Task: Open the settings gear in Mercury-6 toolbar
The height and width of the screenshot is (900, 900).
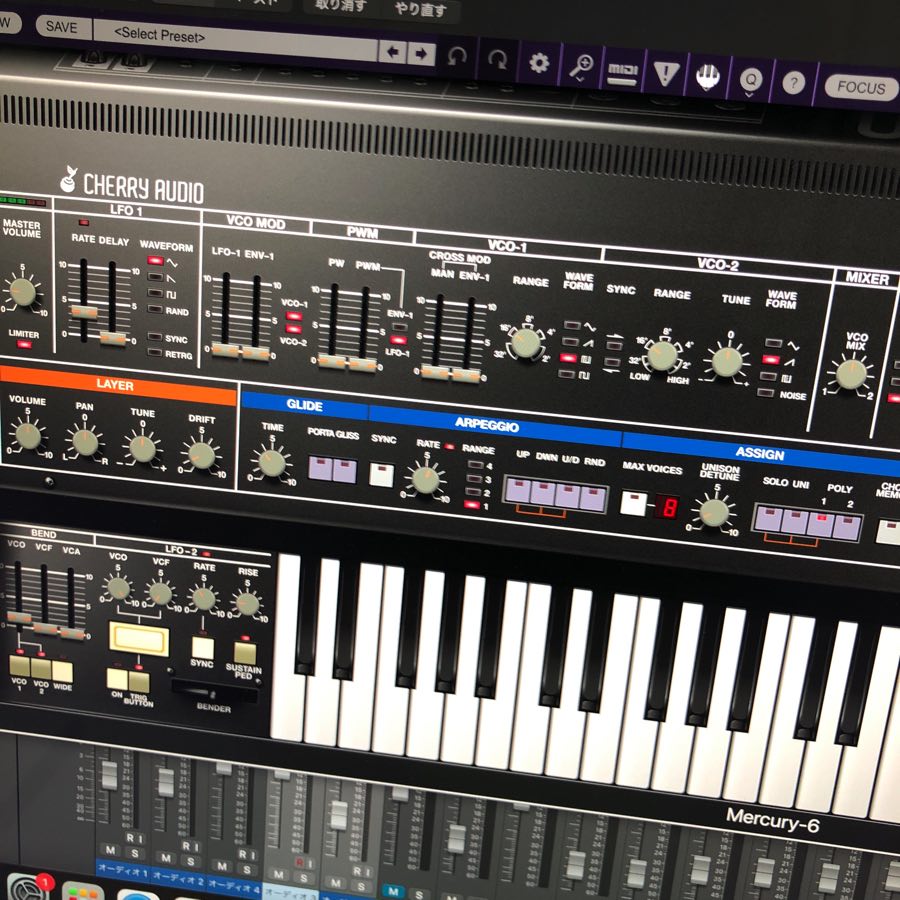Action: click(x=538, y=63)
